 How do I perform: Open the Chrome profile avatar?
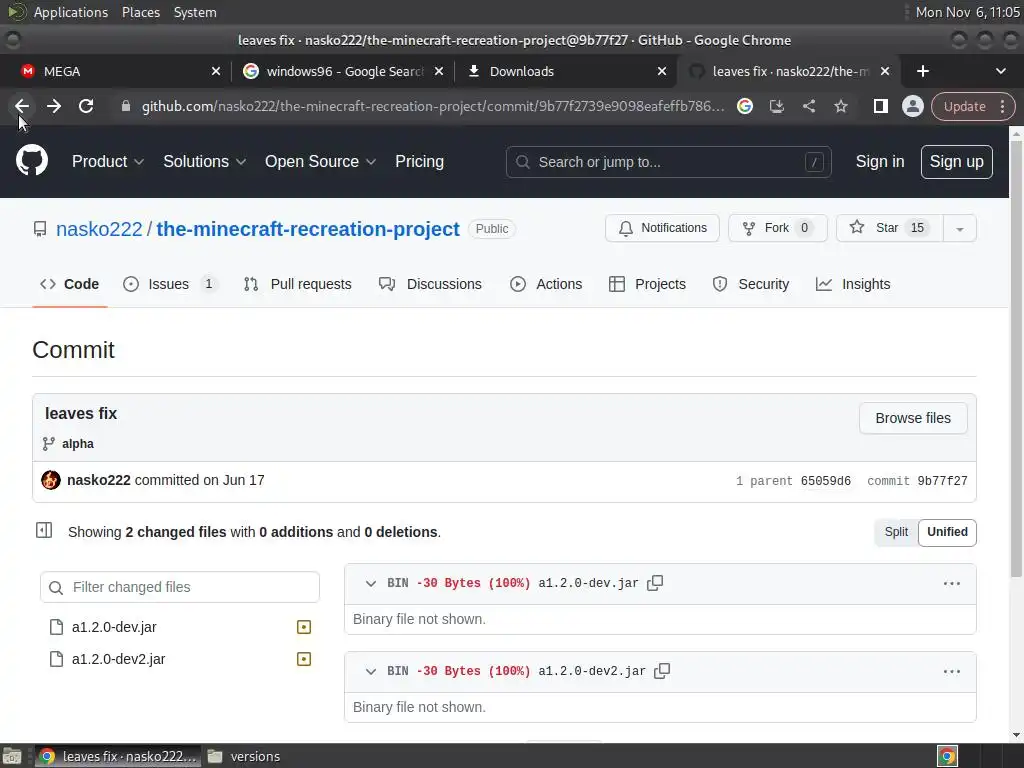click(x=912, y=106)
